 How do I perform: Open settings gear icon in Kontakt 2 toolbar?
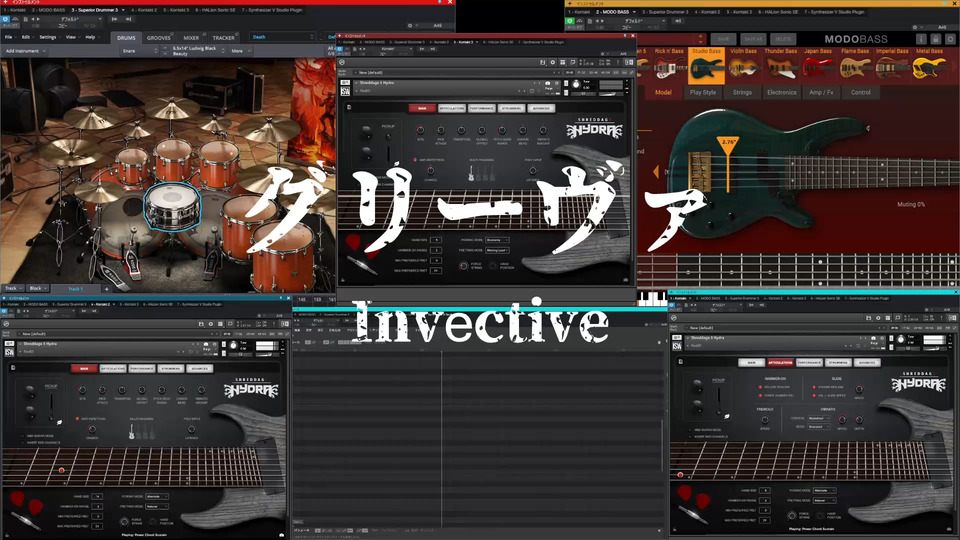pos(211,324)
